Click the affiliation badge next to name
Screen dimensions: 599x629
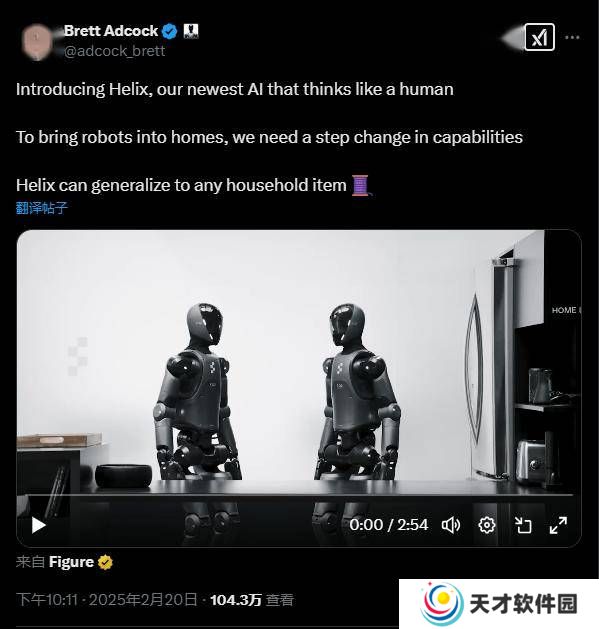[x=191, y=31]
